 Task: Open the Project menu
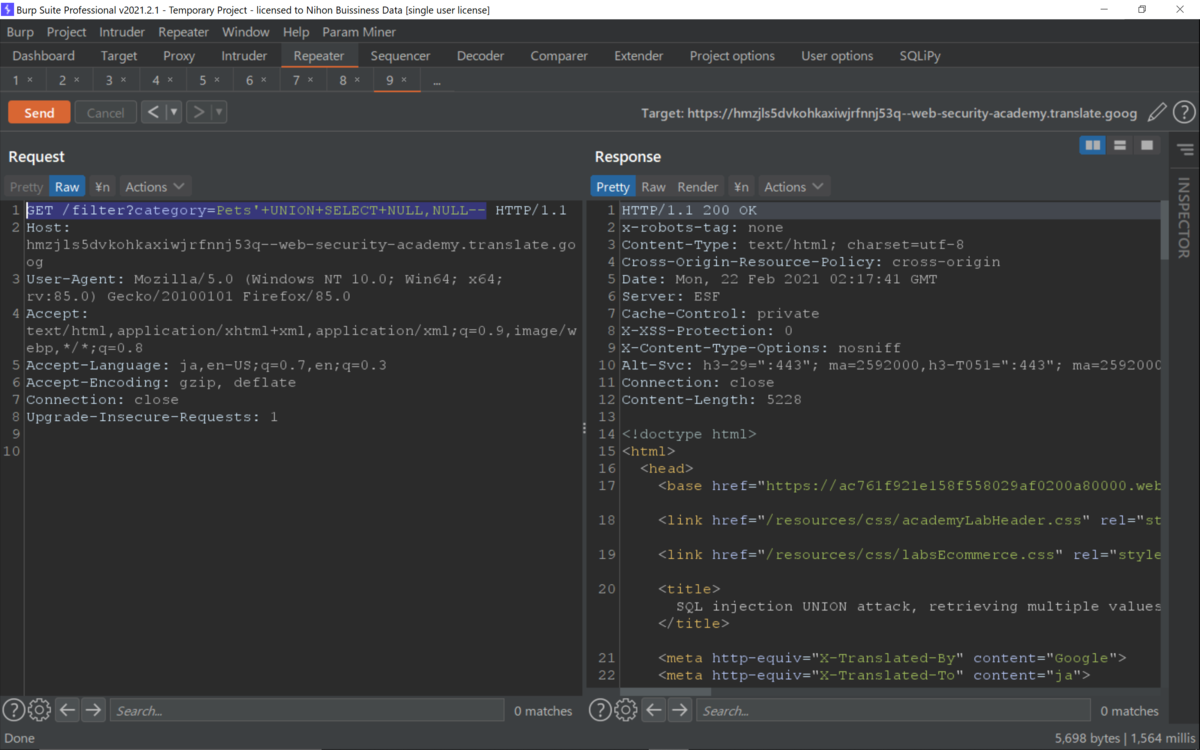pos(67,32)
